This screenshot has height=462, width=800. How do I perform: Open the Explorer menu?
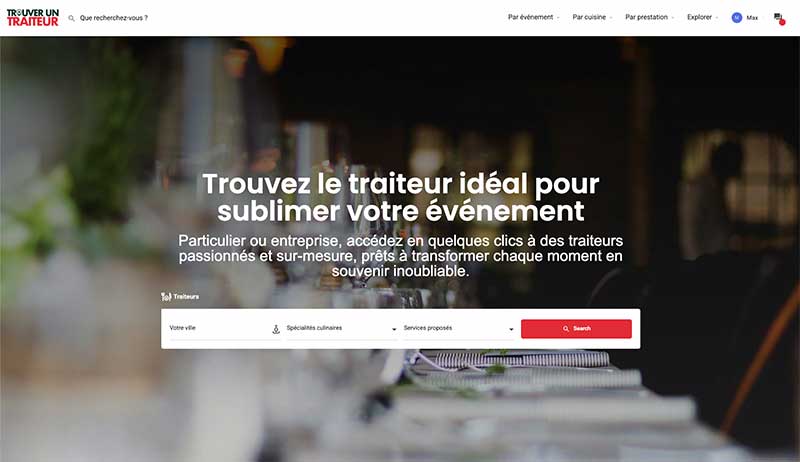coord(702,17)
